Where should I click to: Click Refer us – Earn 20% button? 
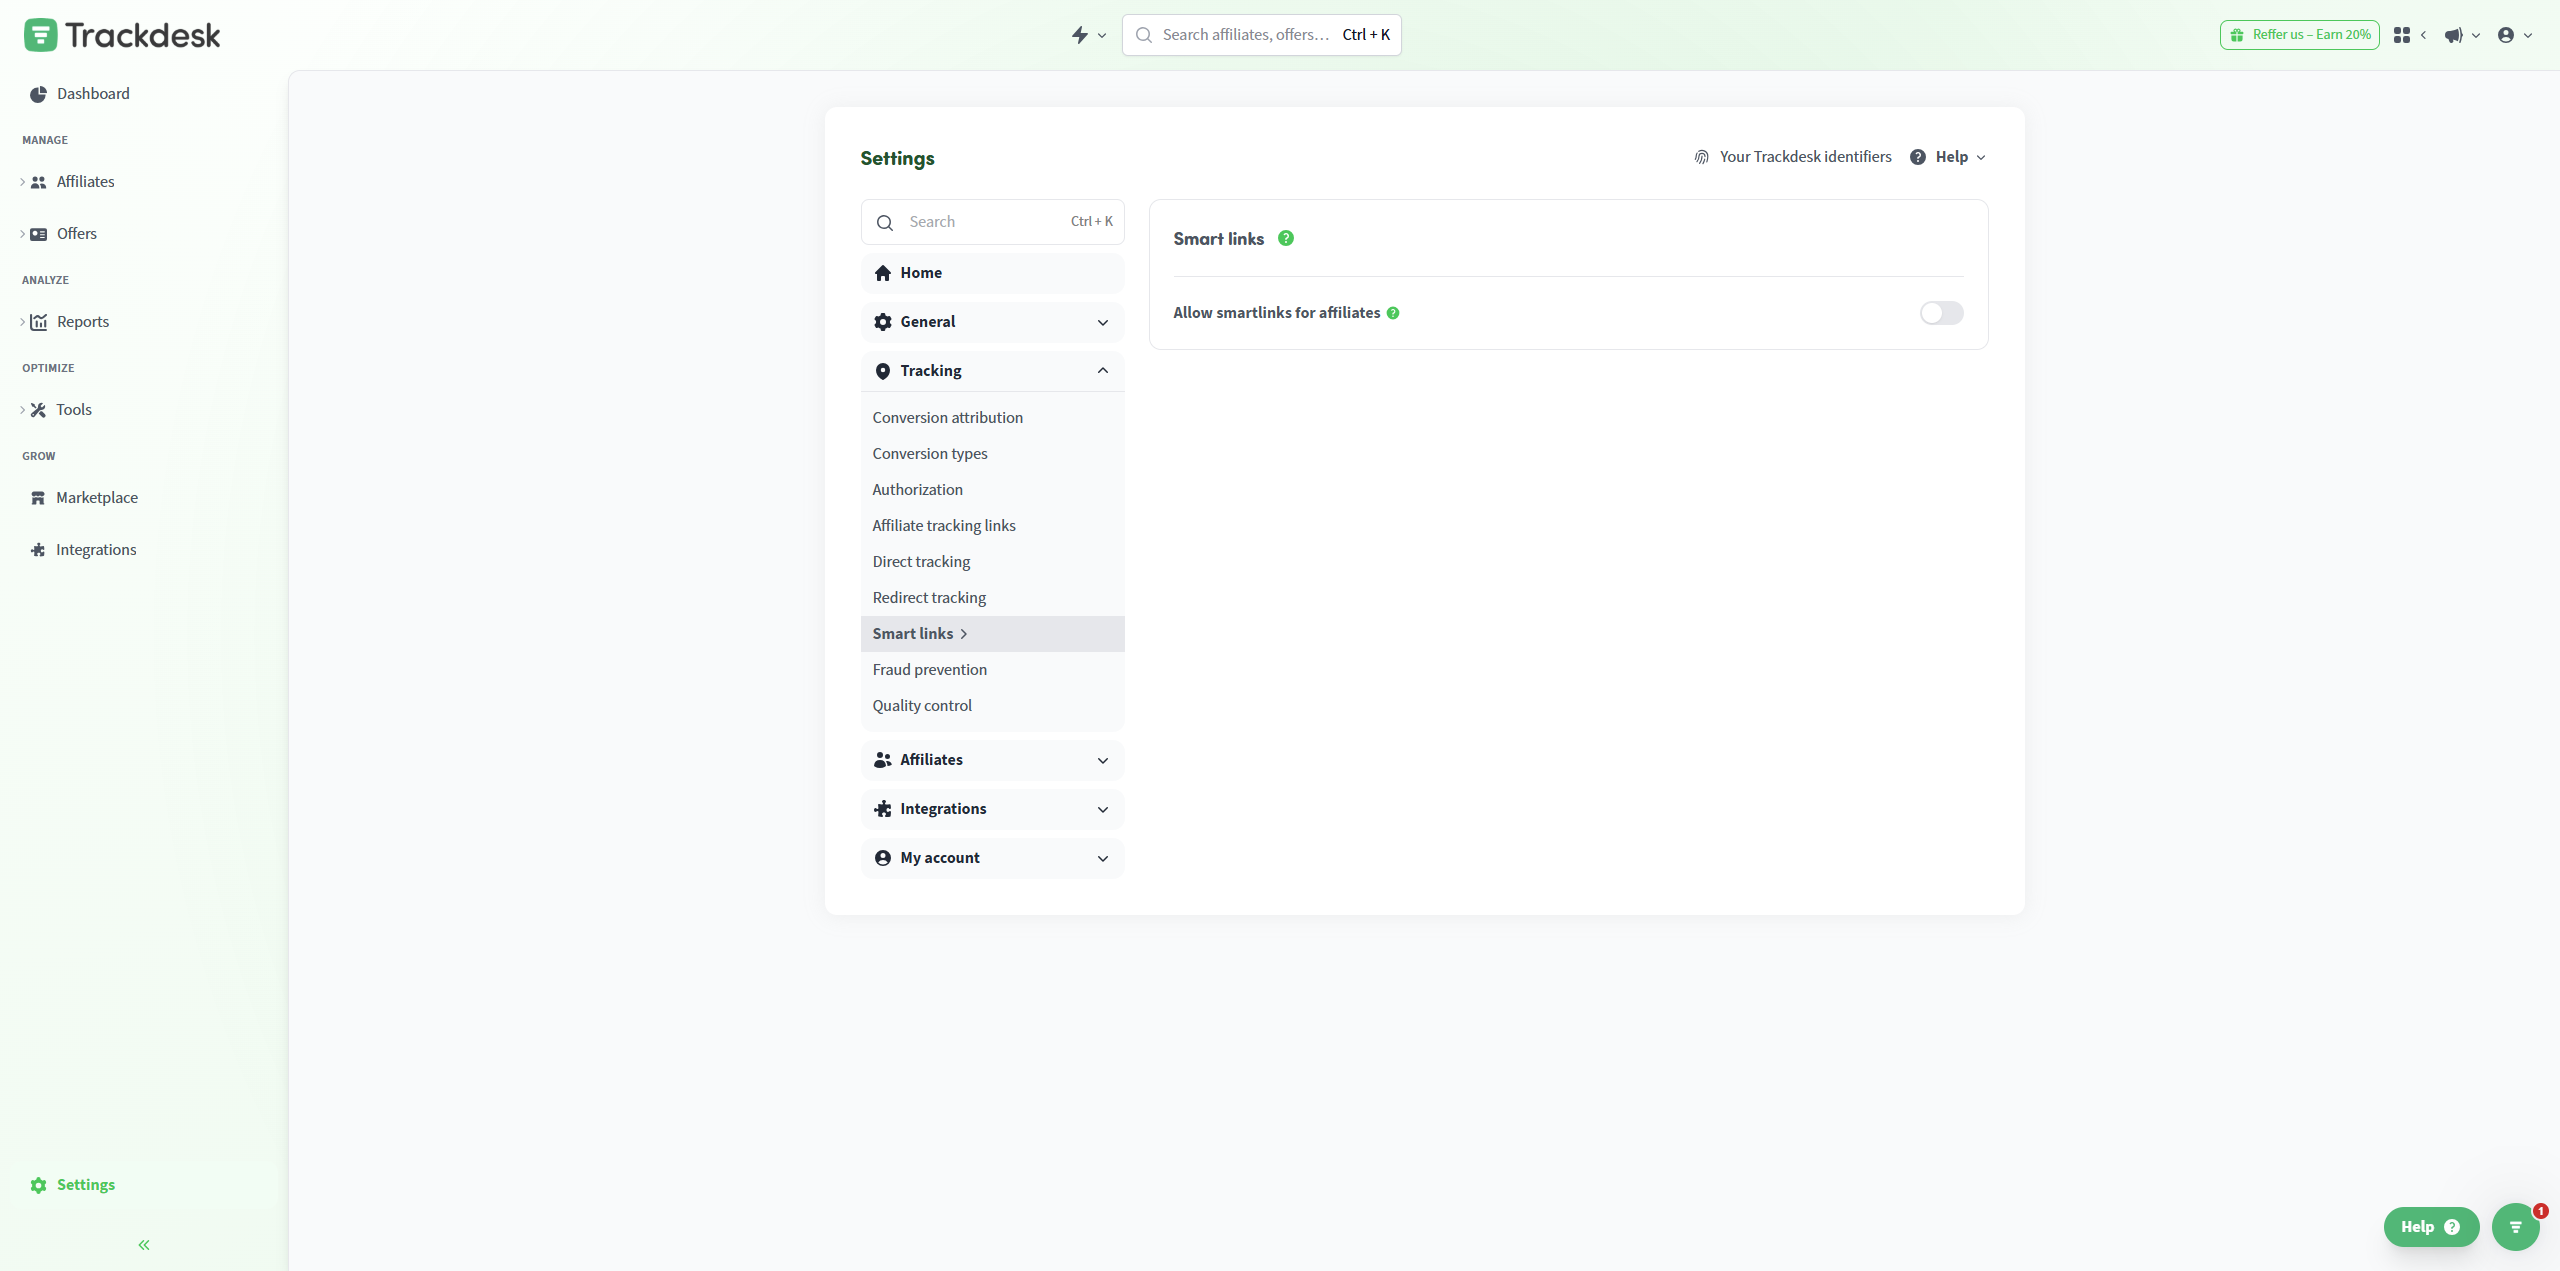pyautogui.click(x=2299, y=35)
